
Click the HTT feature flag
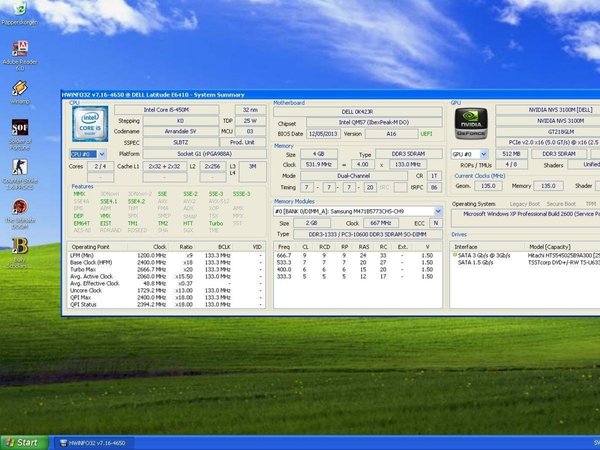(188, 223)
